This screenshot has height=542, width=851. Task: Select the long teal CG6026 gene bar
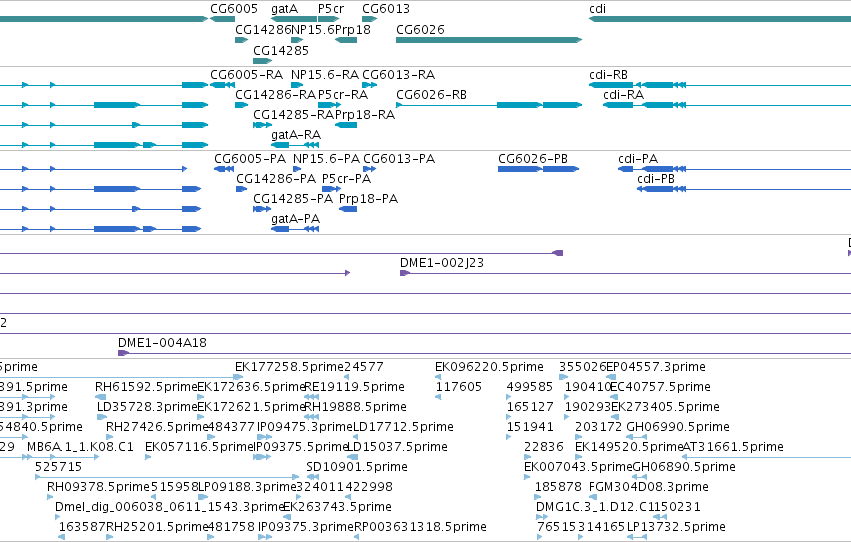click(489, 40)
